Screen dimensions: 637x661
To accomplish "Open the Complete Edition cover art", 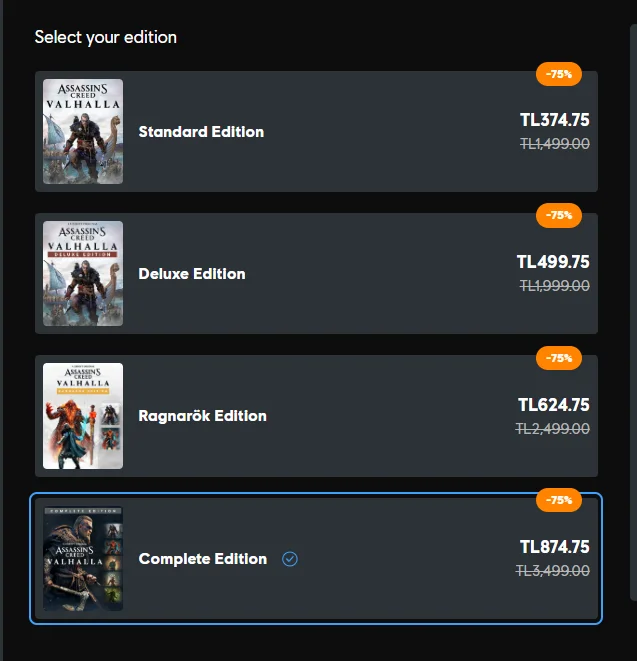I will coord(83,559).
